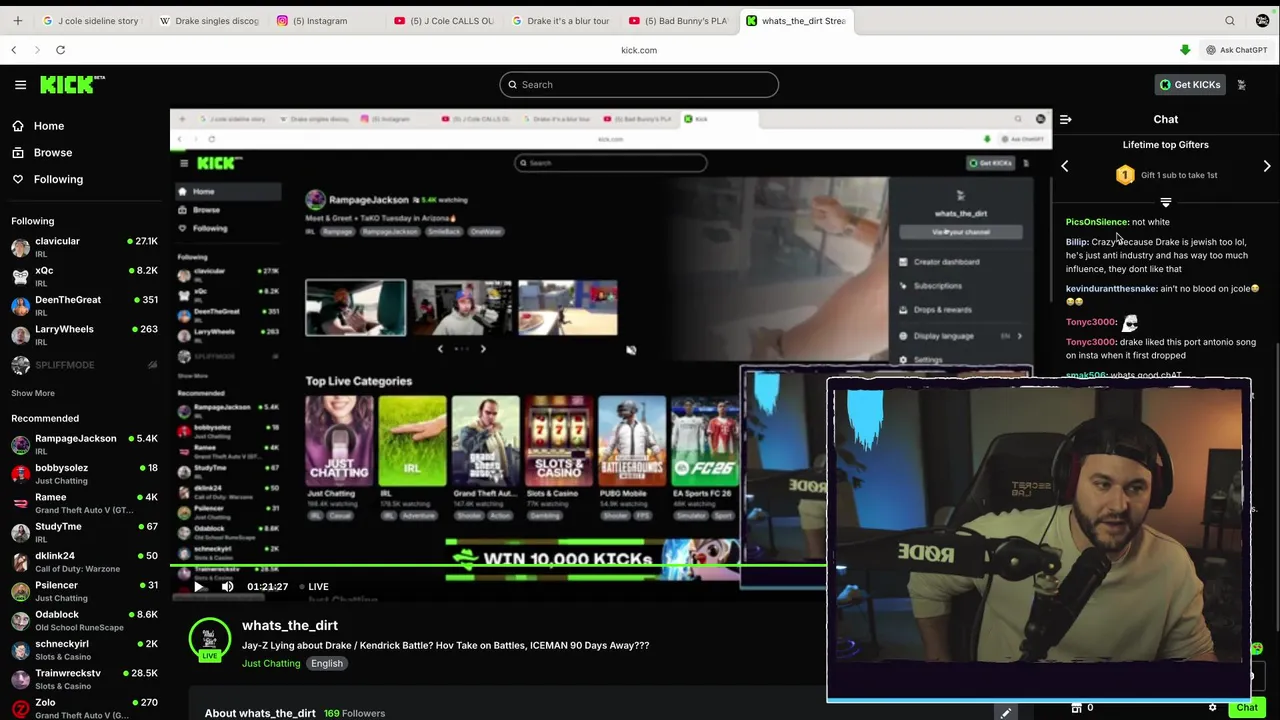Viewport: 1280px width, 720px height.
Task: Open clavicular channel avatar in Following
Action: pyautogui.click(x=20, y=247)
